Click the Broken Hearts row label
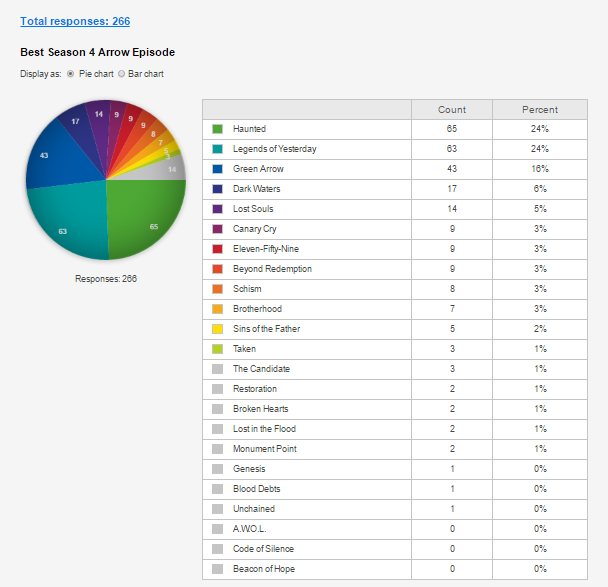The image size is (608, 587). (x=261, y=409)
